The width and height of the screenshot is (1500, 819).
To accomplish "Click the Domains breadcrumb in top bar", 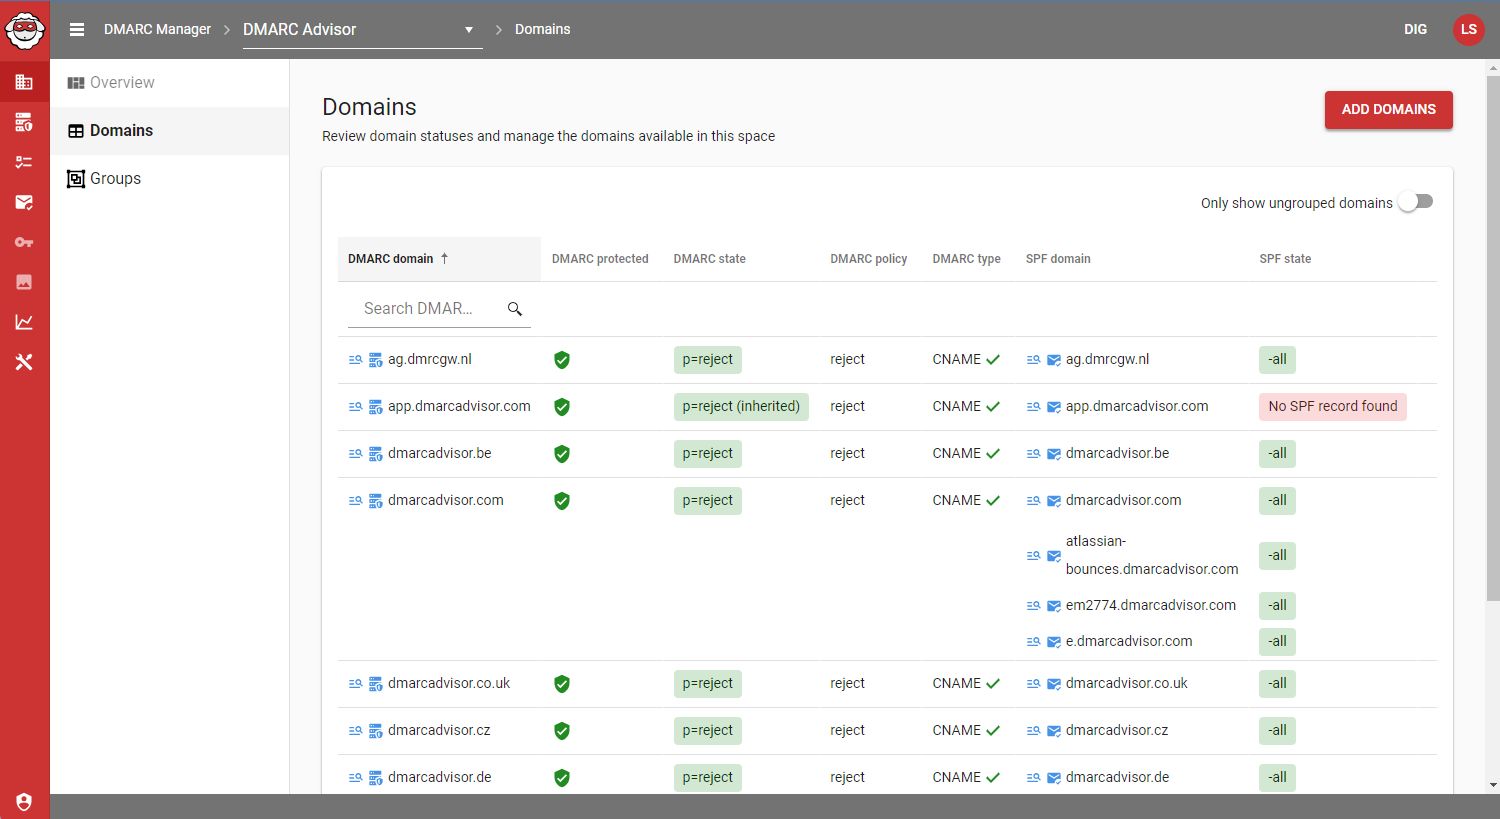I will coord(542,29).
